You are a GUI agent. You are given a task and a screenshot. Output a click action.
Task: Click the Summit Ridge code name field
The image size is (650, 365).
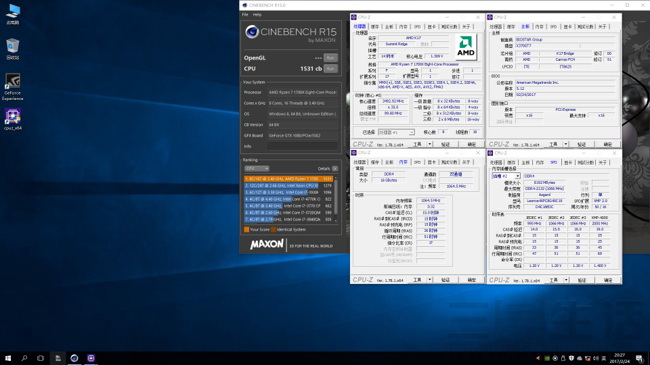click(x=398, y=44)
